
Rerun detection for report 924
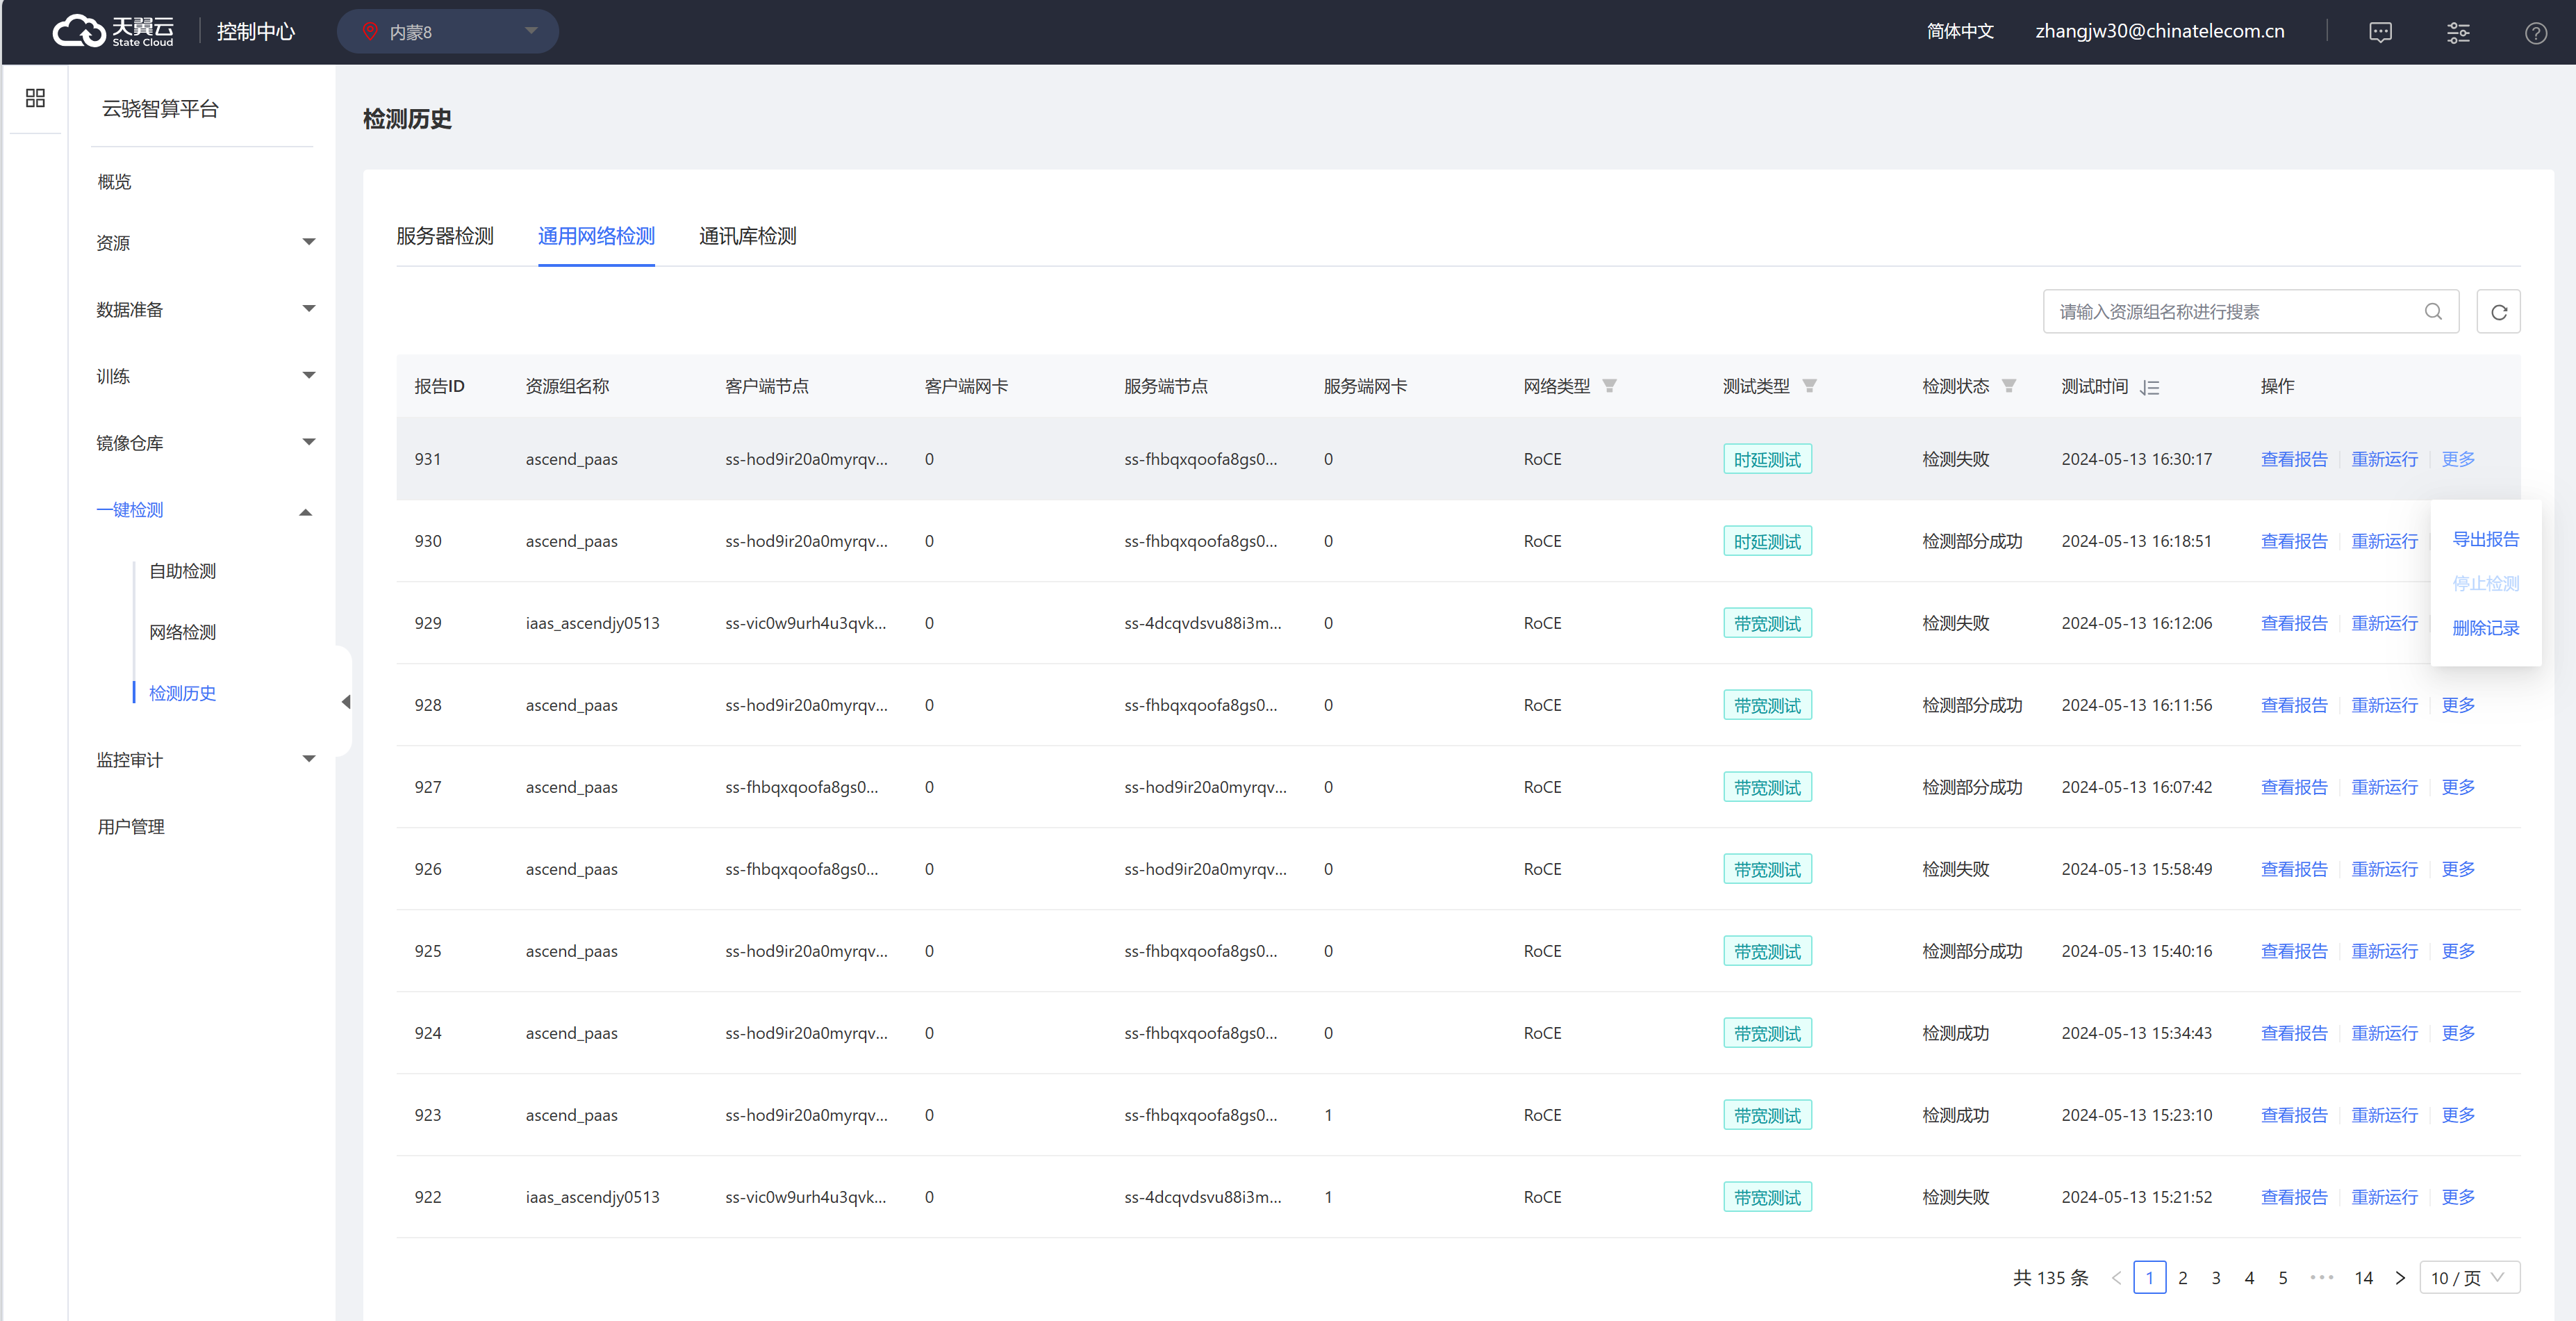point(2384,1033)
